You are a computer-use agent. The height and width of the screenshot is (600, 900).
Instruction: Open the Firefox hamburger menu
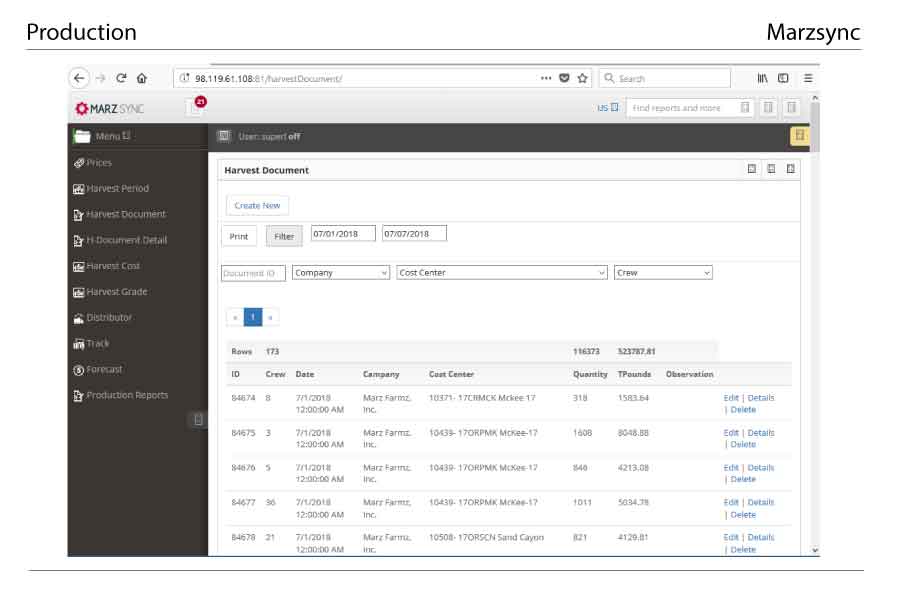(x=808, y=78)
